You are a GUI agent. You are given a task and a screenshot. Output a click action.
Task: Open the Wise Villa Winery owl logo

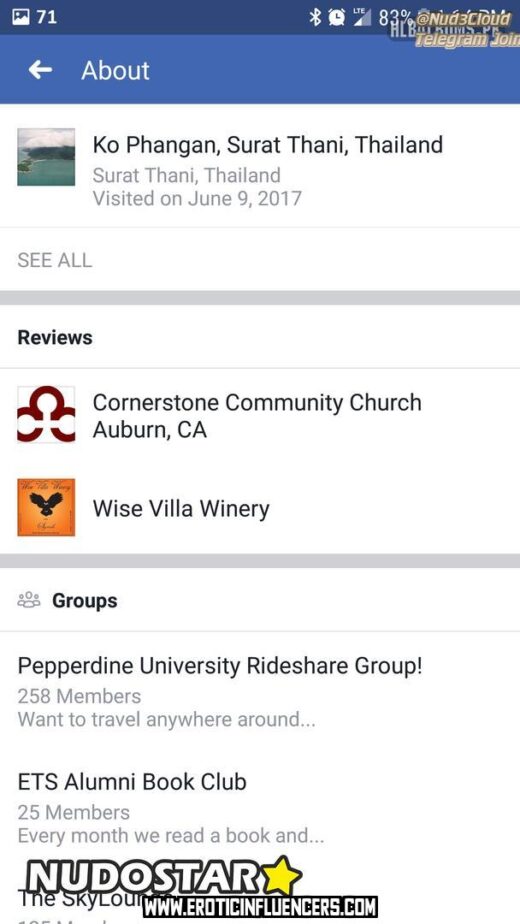pos(46,507)
